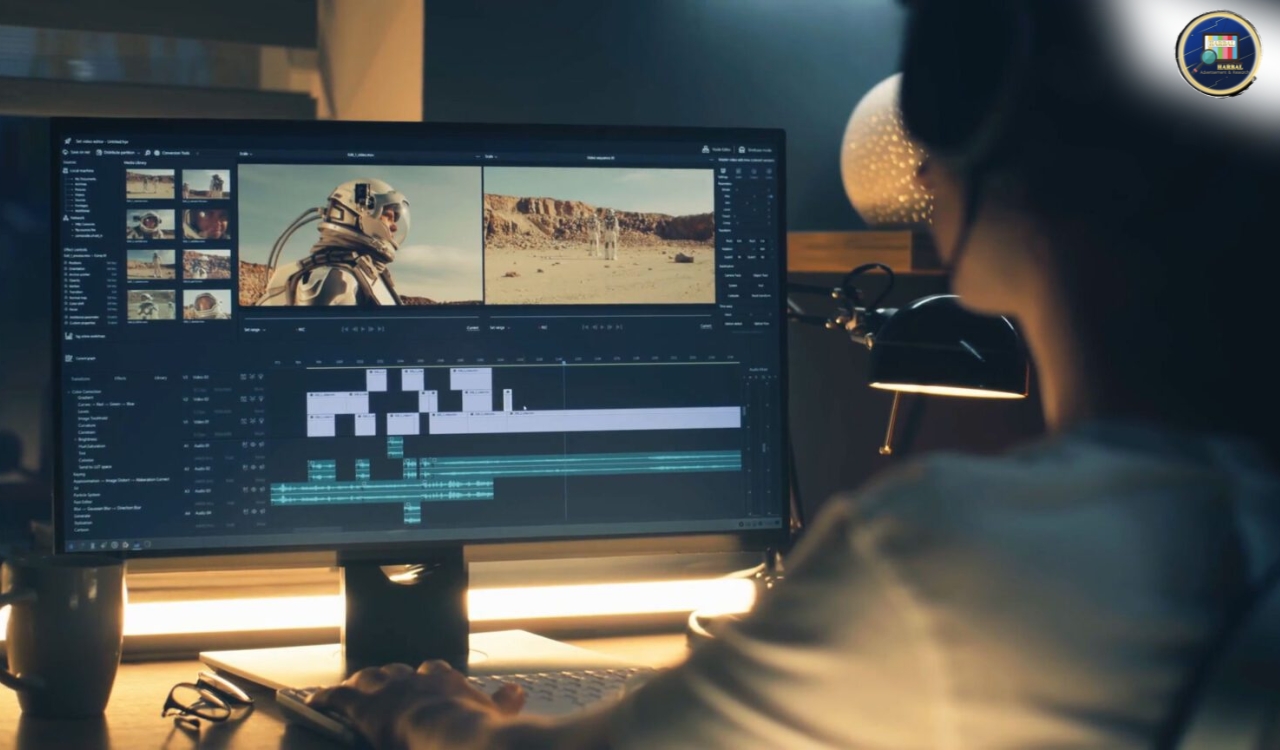Click the Camera Track button
1280x750 pixels.
(x=732, y=275)
